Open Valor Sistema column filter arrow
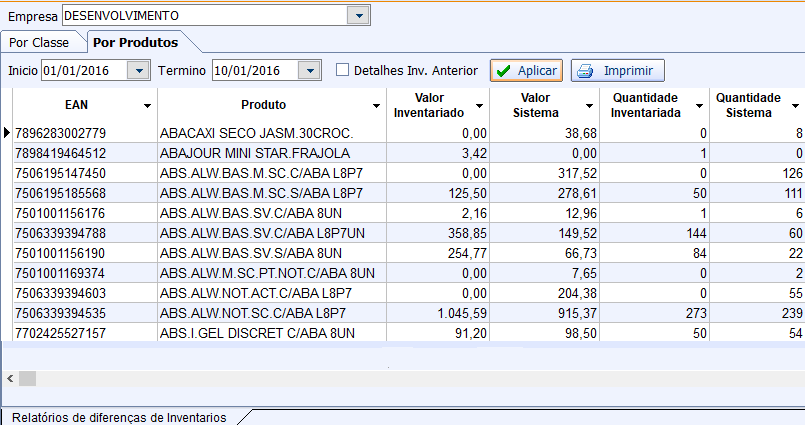 coord(589,105)
